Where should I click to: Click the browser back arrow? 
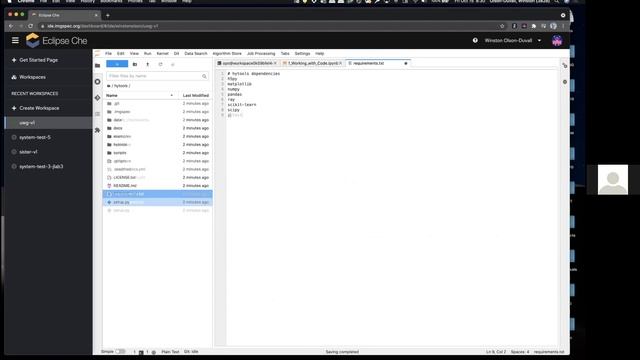click(11, 26)
